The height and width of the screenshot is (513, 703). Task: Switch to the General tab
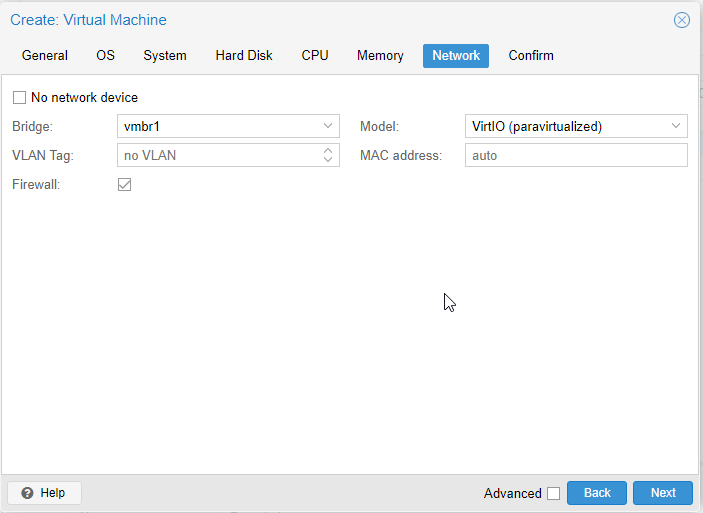[45, 56]
